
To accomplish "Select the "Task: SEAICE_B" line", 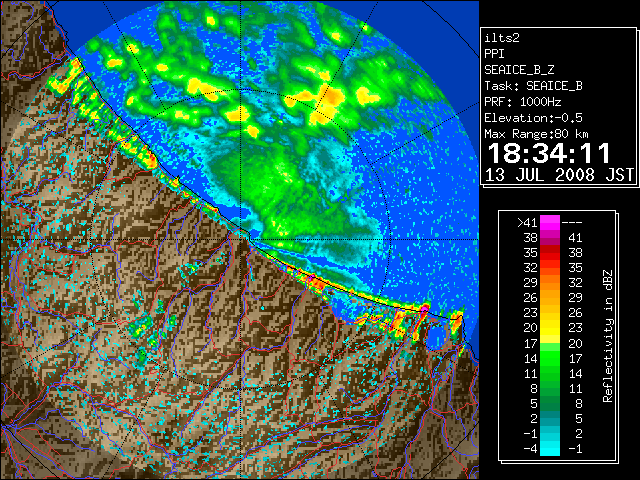I will pos(533,86).
